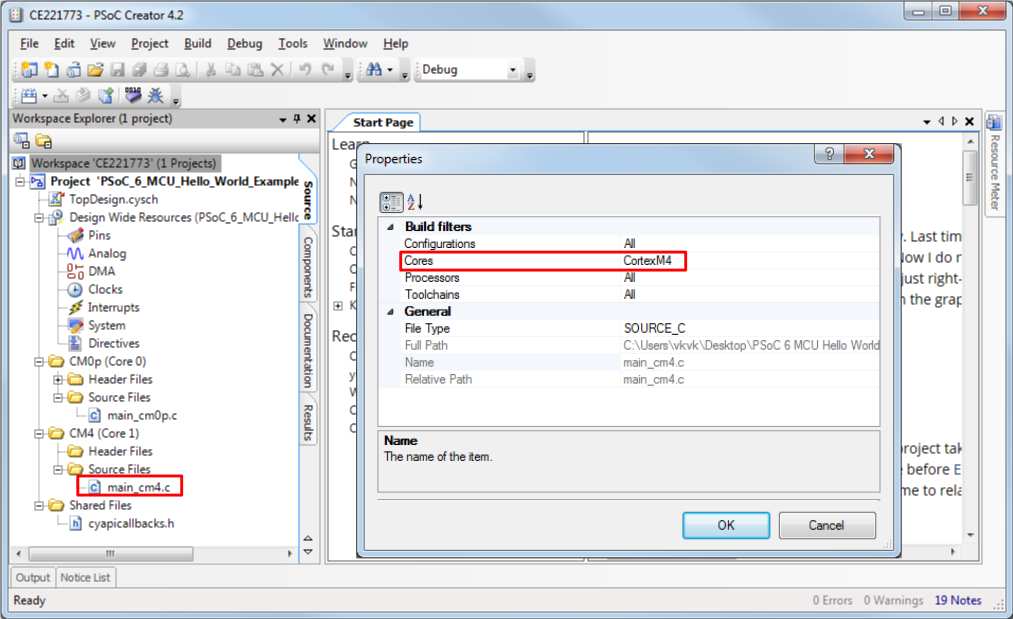
Task: Select the Interrupts resource item
Action: (x=114, y=308)
